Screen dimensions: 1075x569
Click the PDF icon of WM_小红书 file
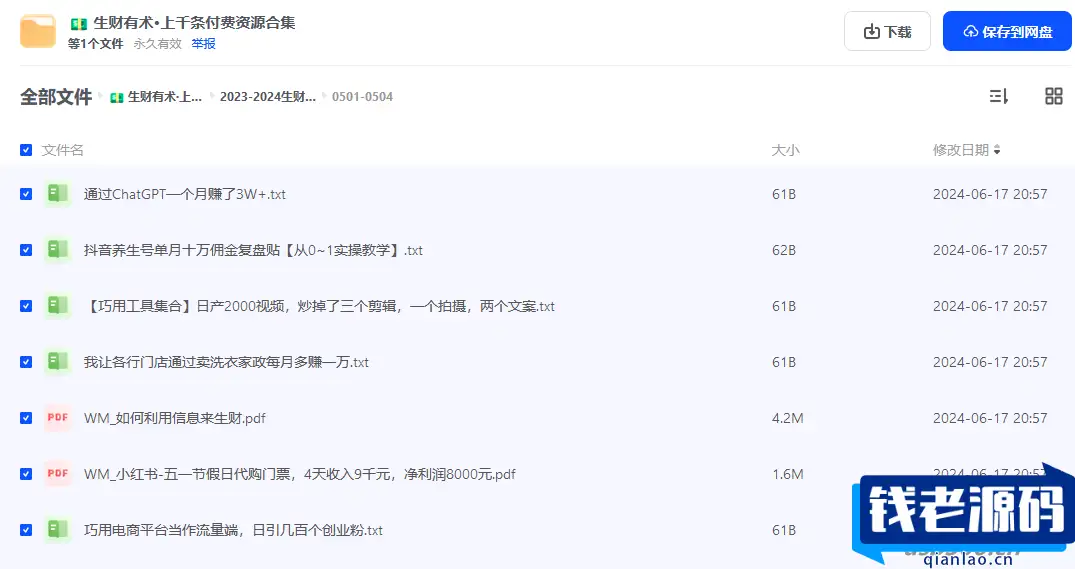point(58,474)
